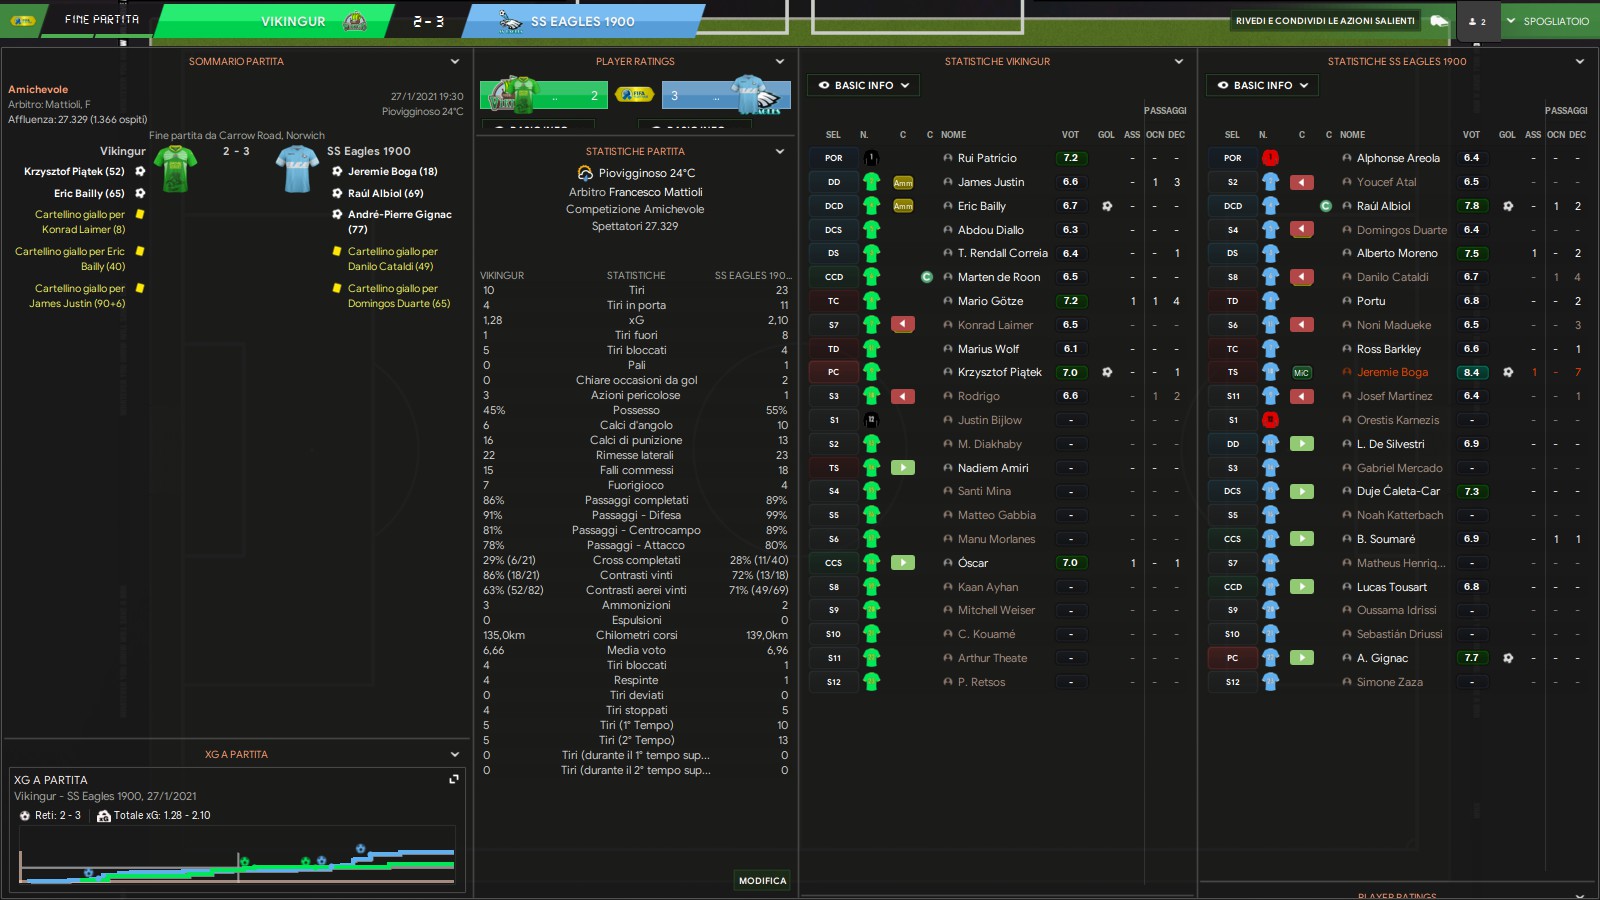Click the users icon with number 2

[1477, 21]
